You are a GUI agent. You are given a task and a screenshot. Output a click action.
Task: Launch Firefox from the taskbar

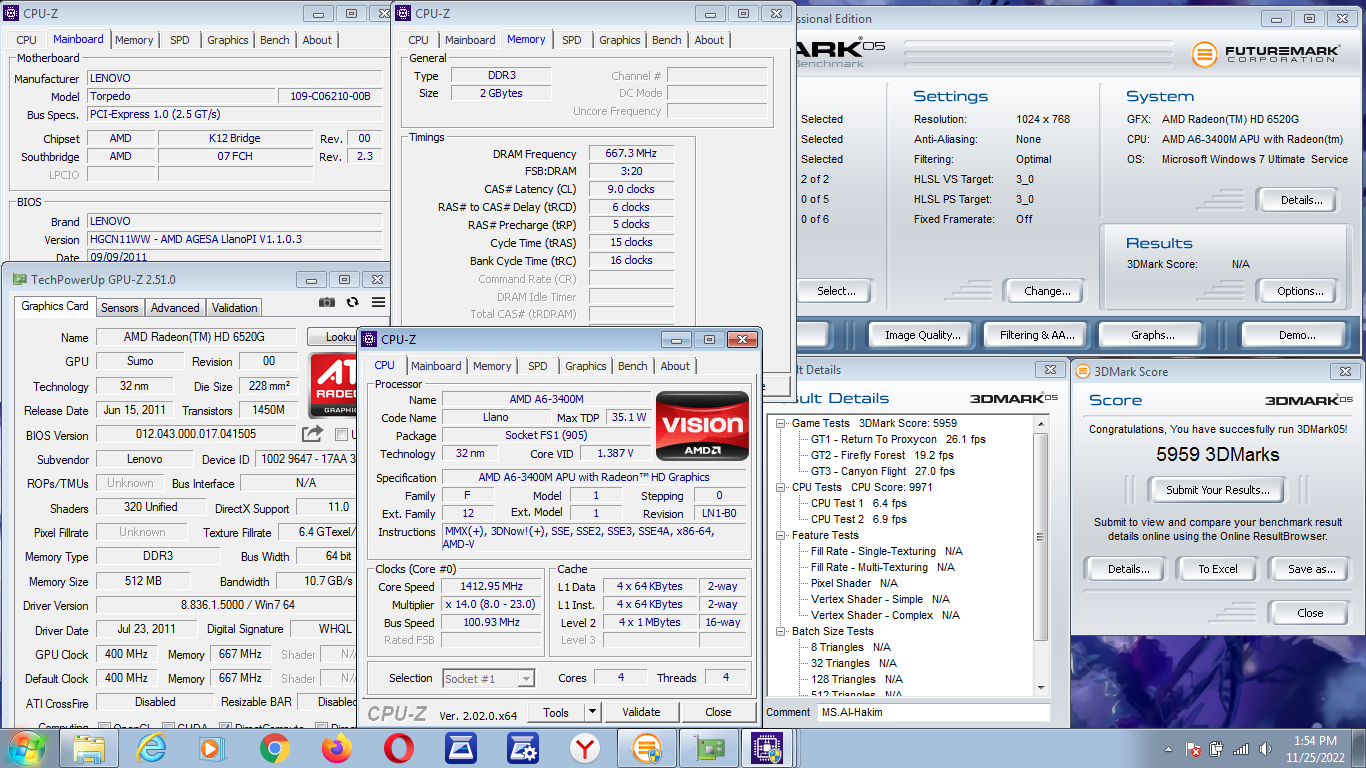pos(337,748)
